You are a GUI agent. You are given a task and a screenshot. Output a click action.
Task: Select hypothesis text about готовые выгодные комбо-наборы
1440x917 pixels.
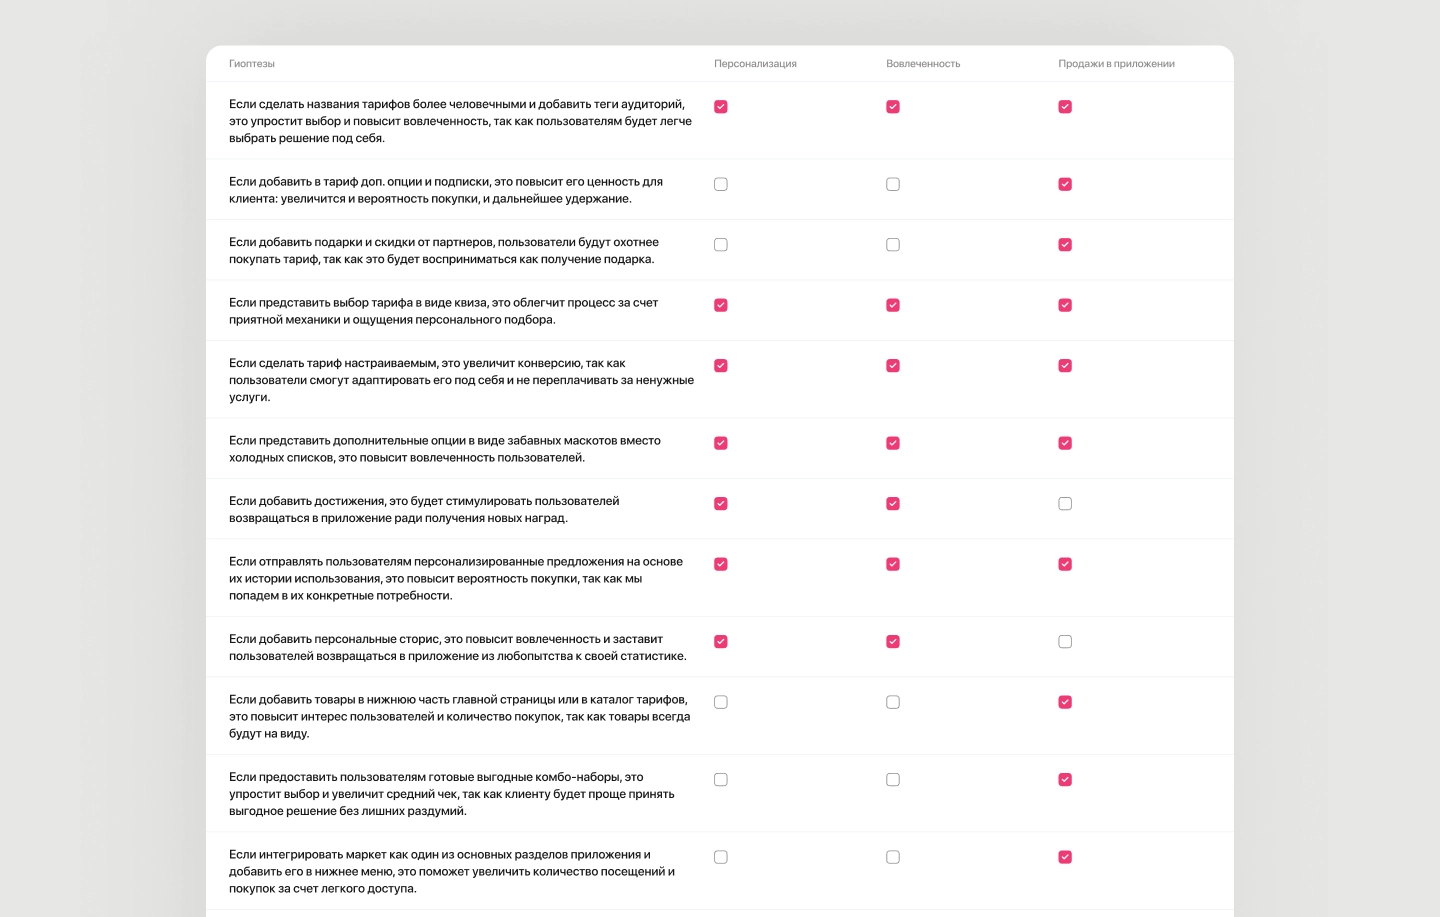coord(452,794)
